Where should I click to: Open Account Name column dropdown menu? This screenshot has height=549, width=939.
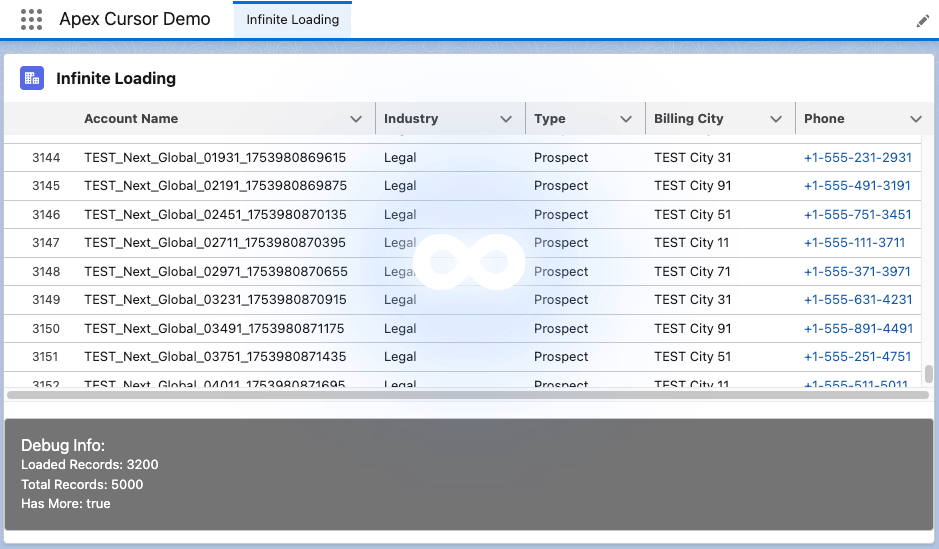point(356,119)
